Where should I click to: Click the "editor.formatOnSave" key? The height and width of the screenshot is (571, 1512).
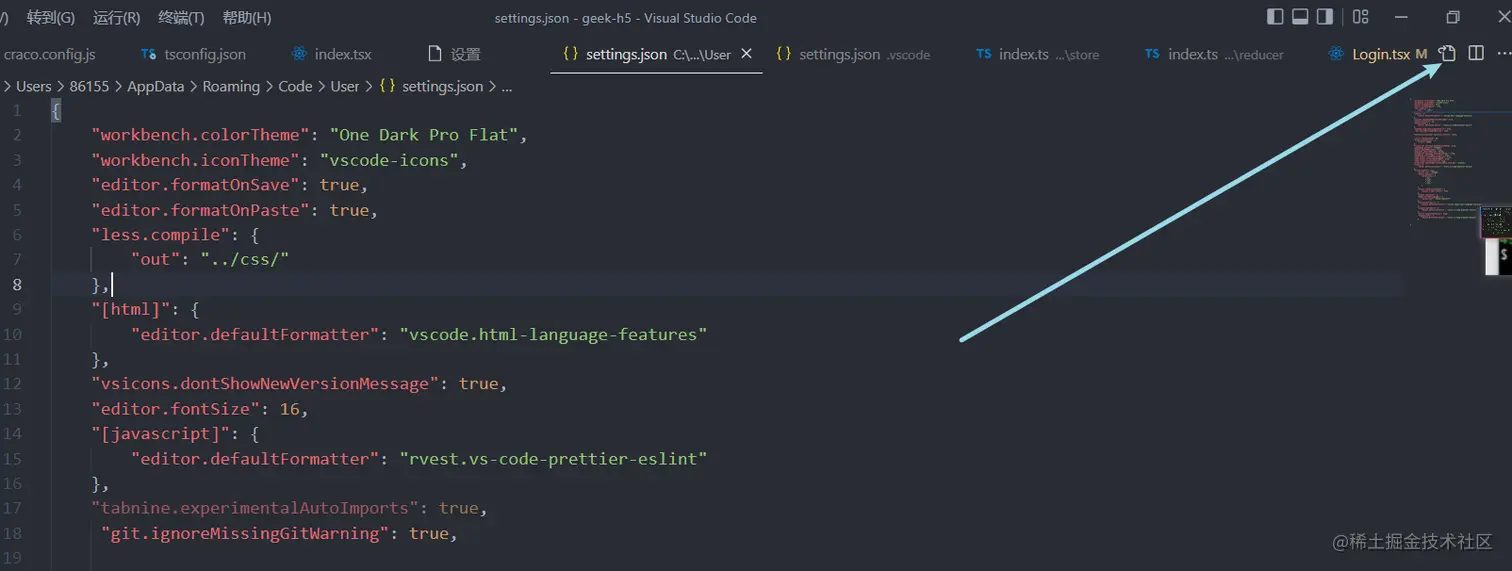[195, 185]
